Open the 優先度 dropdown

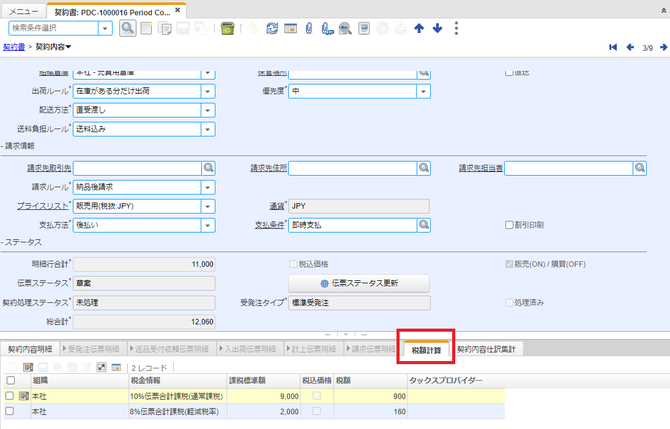point(423,91)
